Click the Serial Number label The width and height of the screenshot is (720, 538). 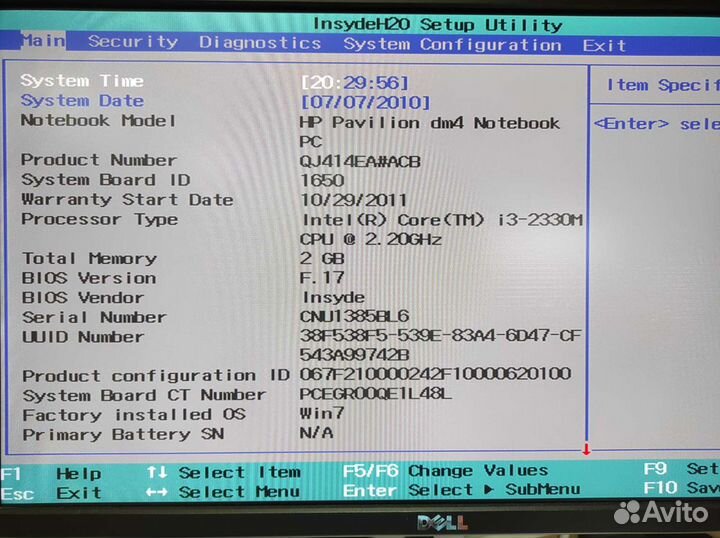94,317
